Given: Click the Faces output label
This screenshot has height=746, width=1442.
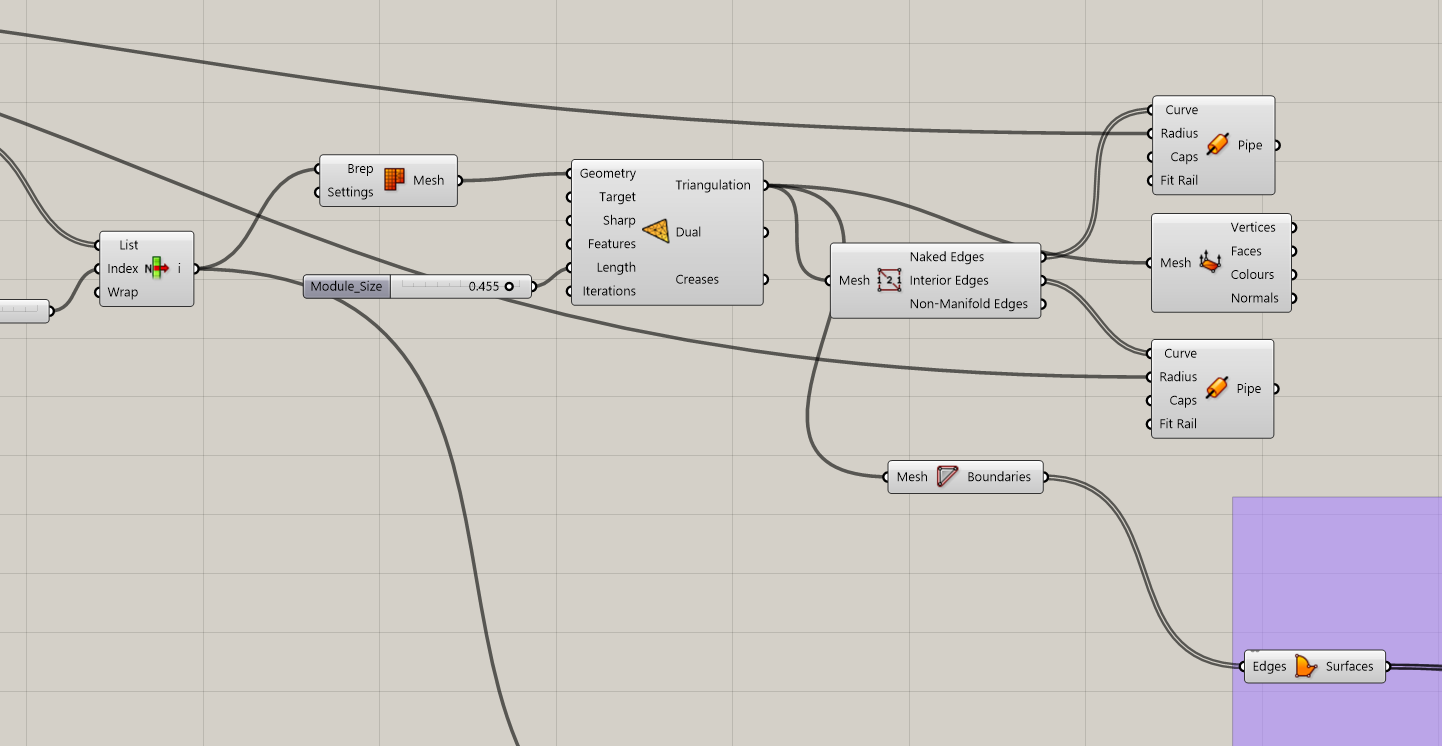Looking at the screenshot, I should click(1246, 251).
